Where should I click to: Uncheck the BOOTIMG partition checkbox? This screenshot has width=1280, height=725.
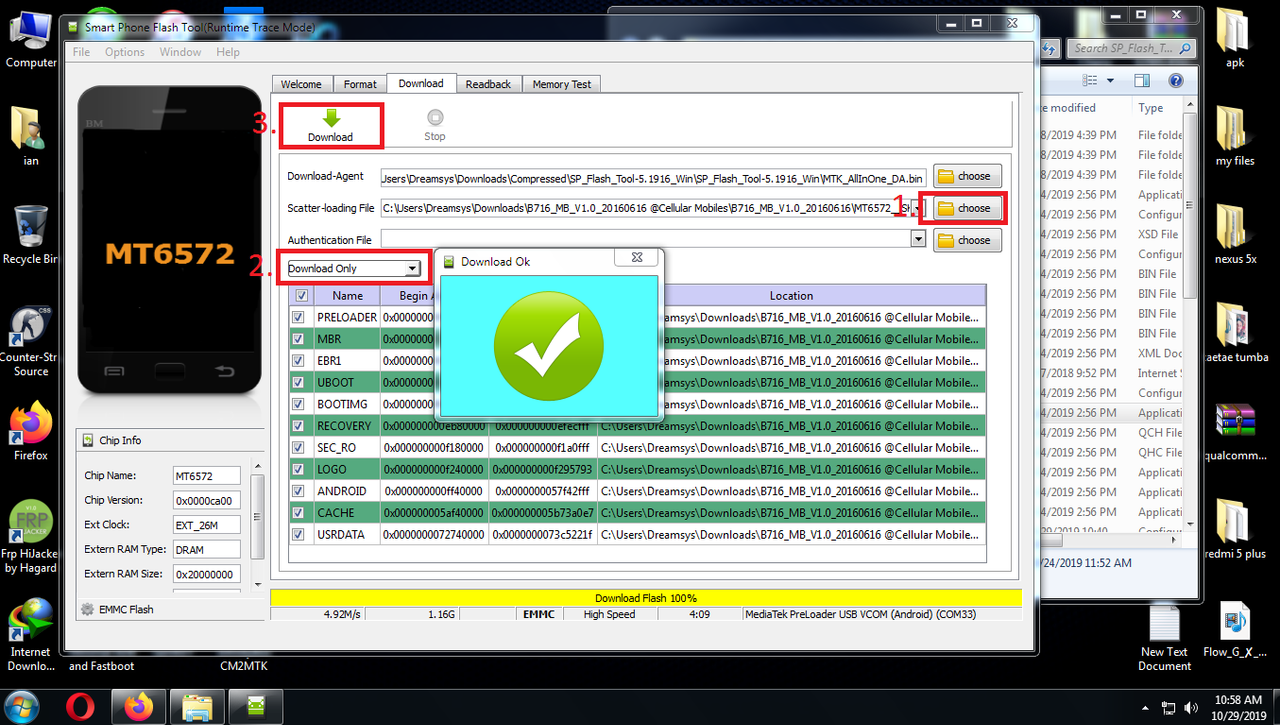pyautogui.click(x=298, y=404)
